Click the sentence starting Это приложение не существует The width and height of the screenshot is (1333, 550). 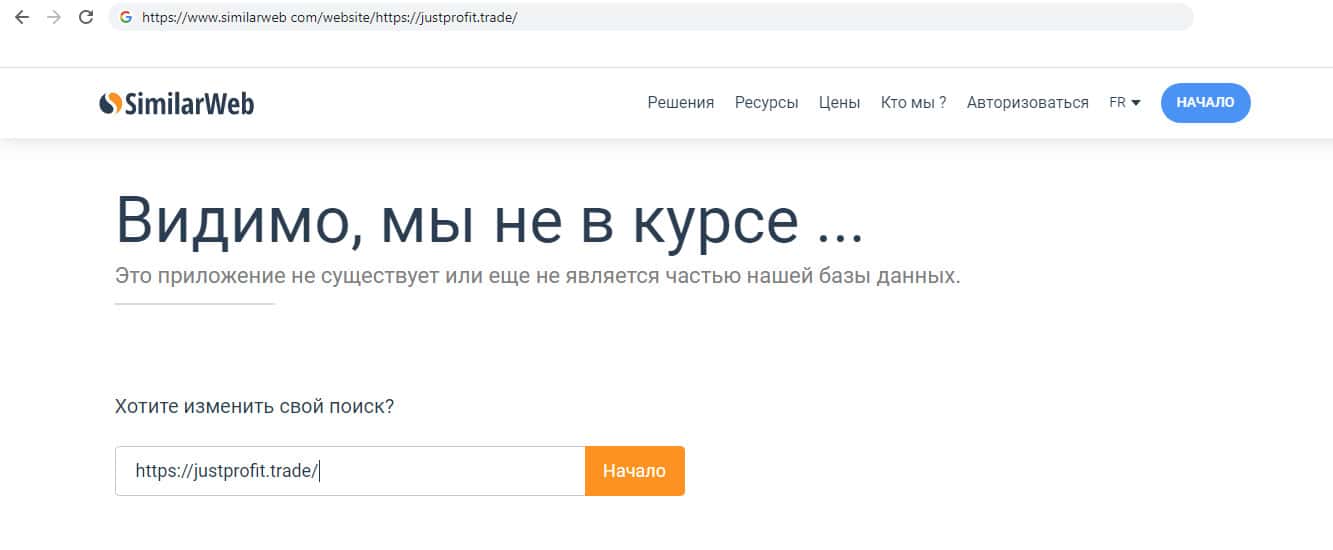click(538, 277)
